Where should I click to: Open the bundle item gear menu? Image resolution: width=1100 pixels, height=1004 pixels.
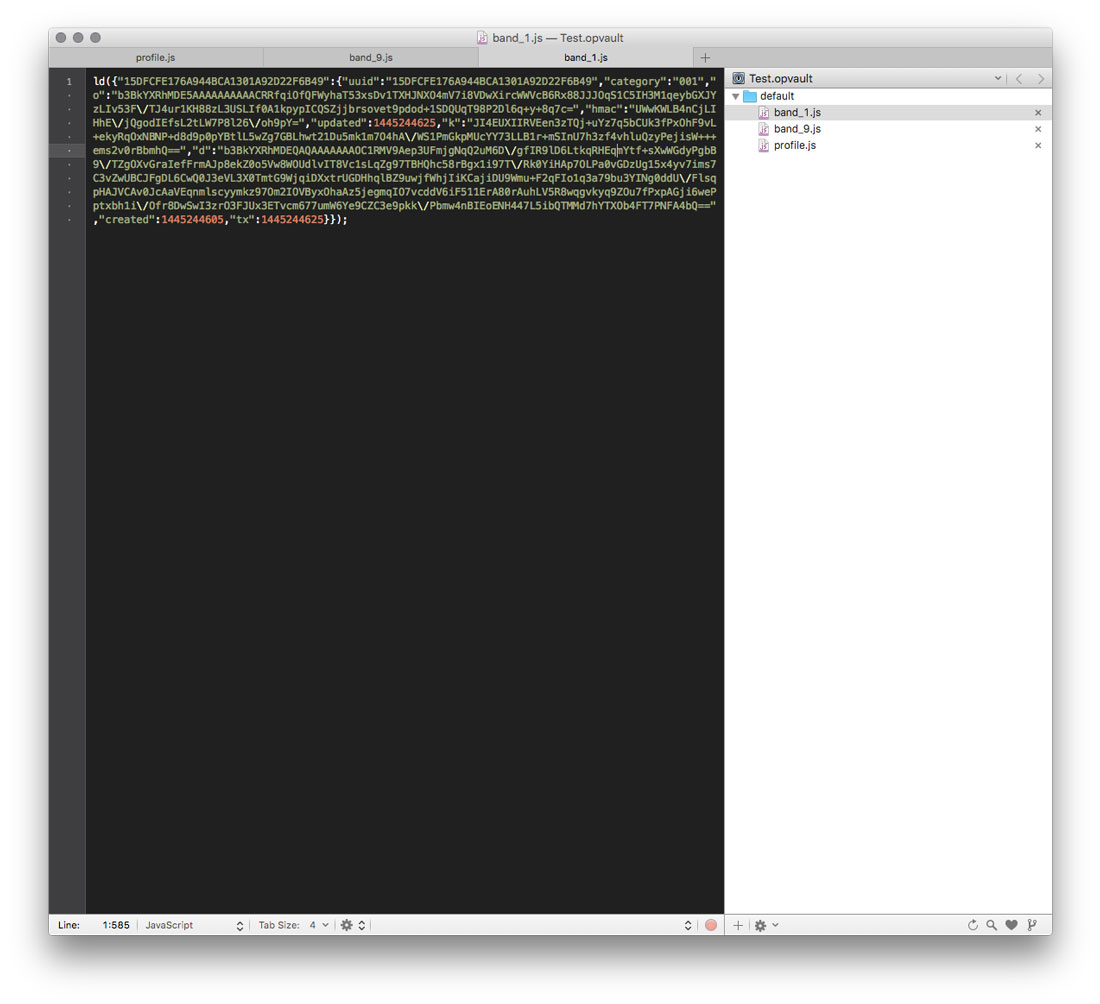352,925
